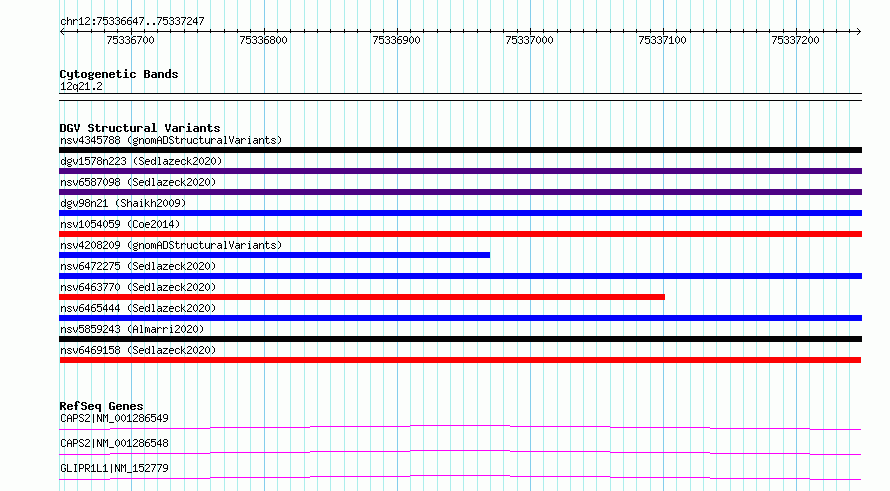
Task: Click the blue bar below dgv98n21
Action: (x=460, y=213)
